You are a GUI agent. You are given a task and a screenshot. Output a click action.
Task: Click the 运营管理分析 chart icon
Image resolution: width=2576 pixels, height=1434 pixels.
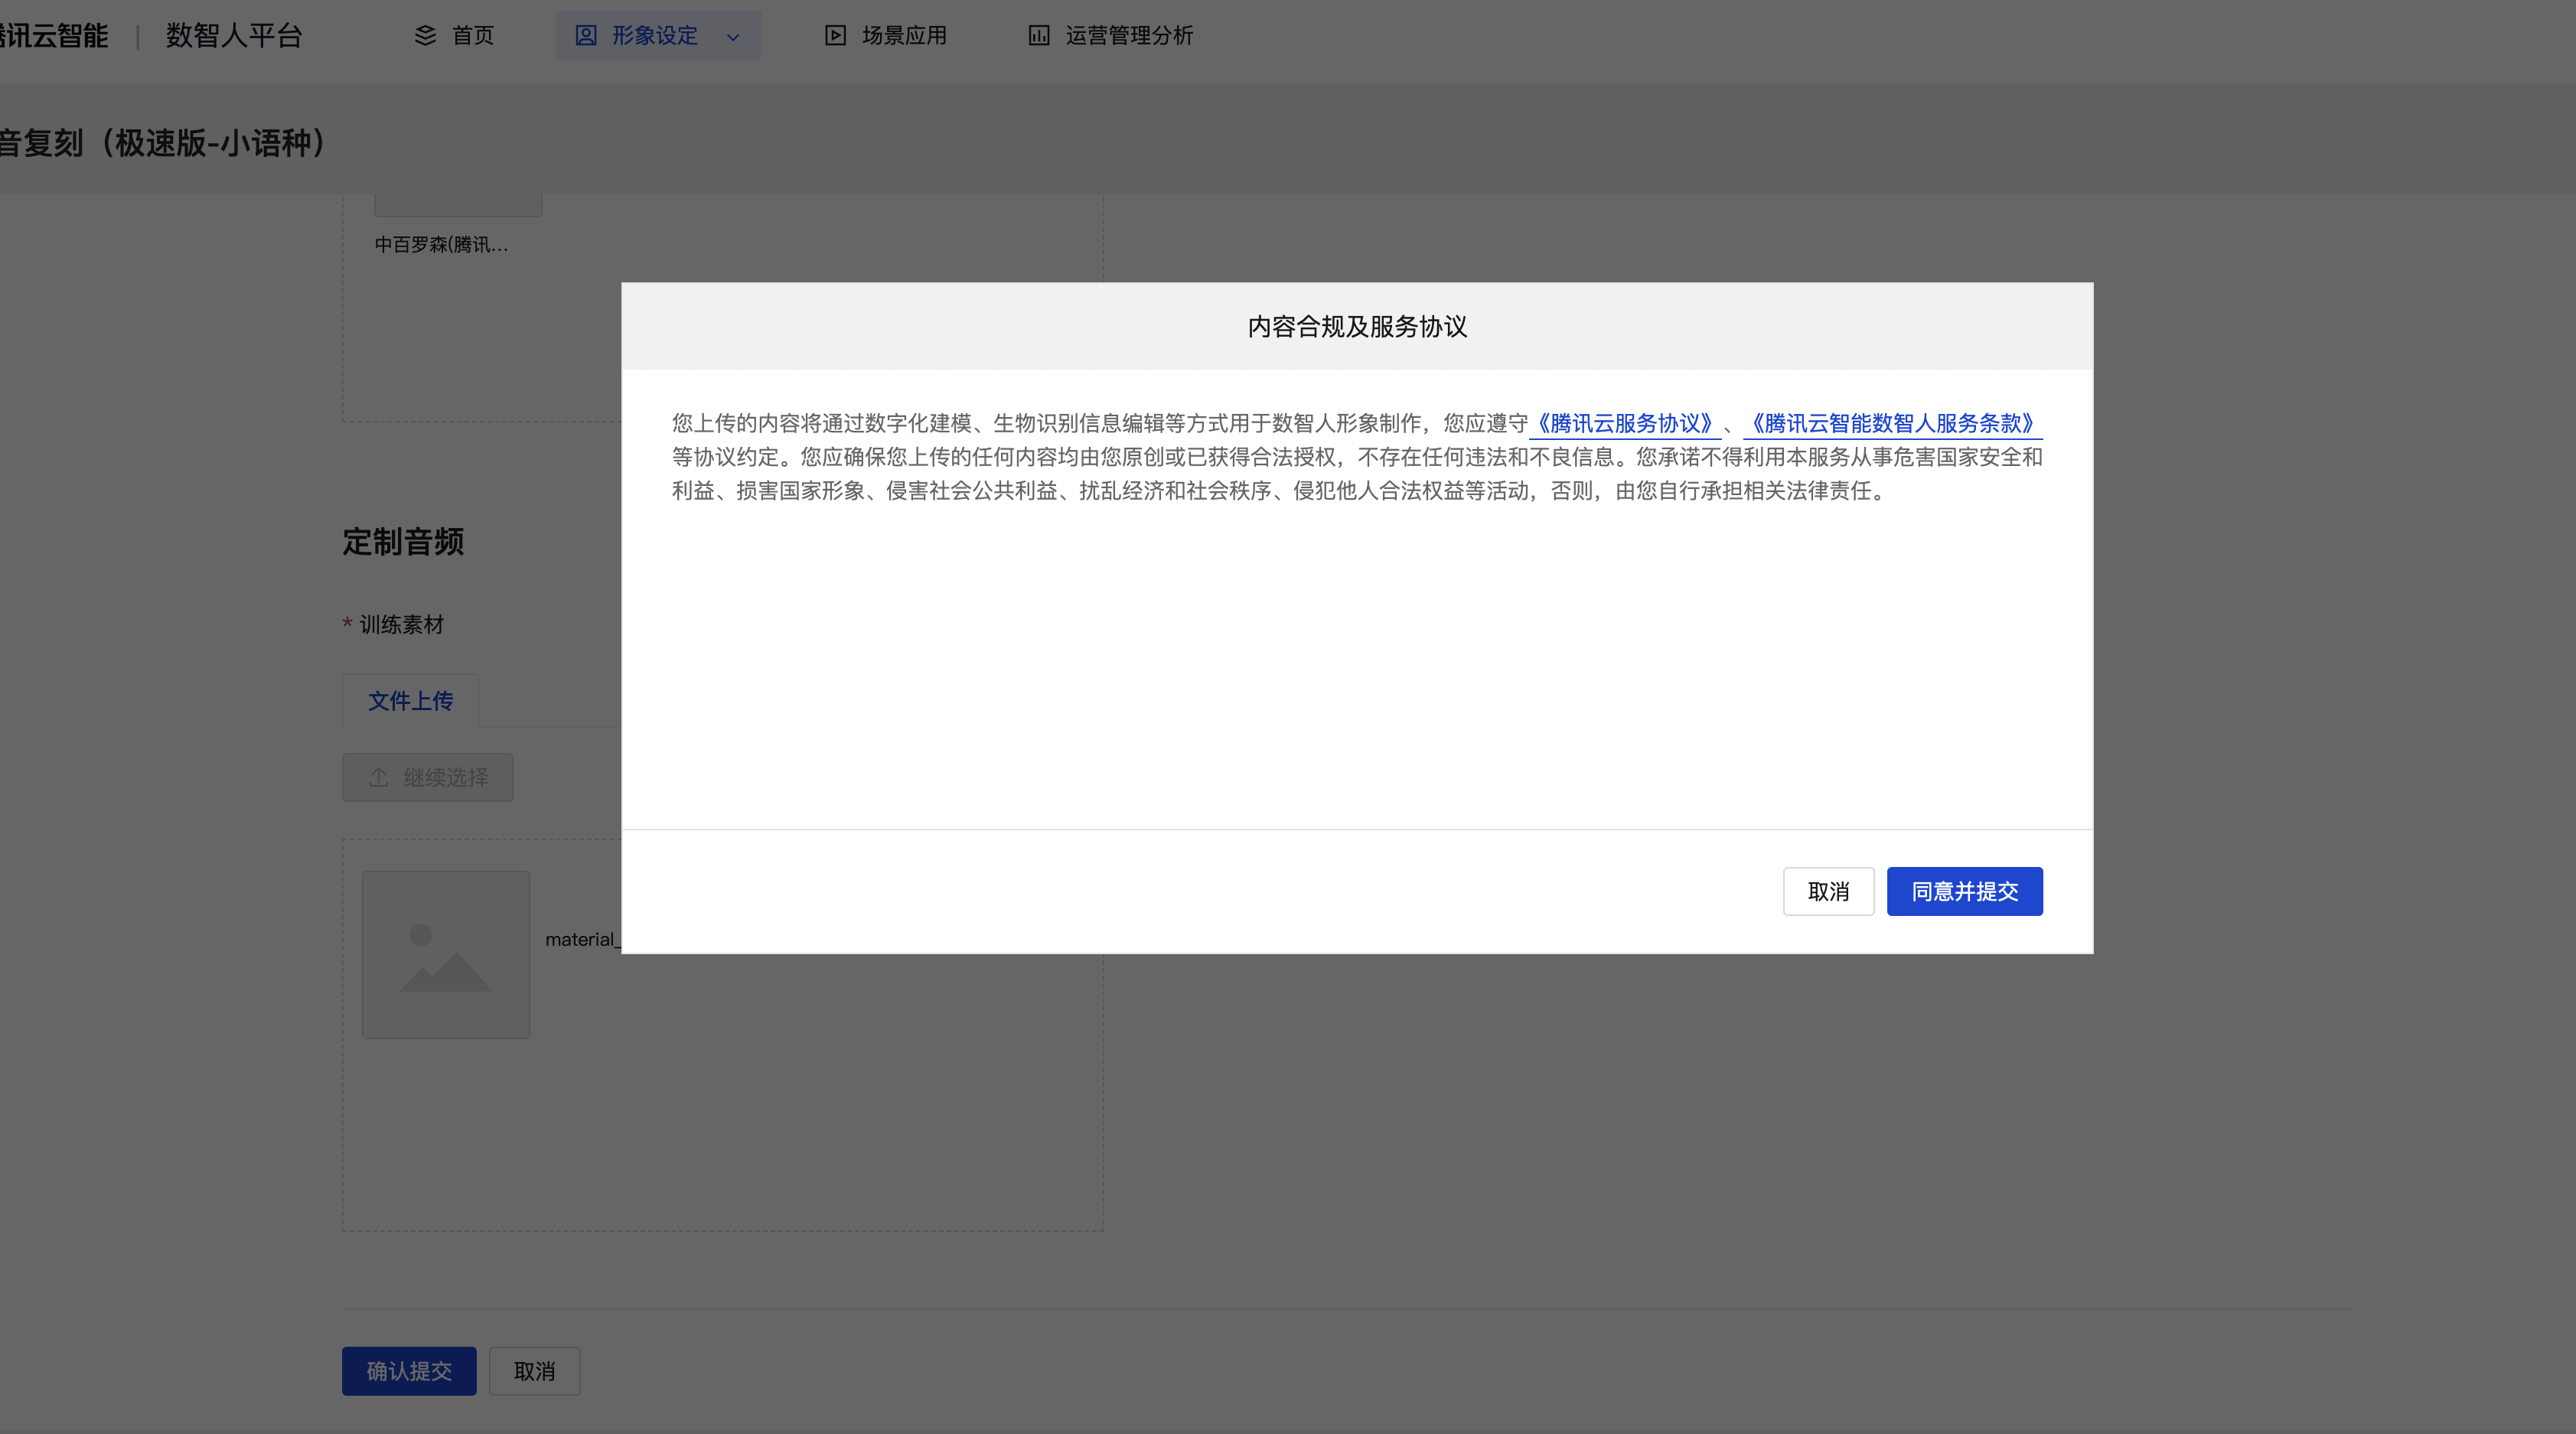click(1039, 36)
